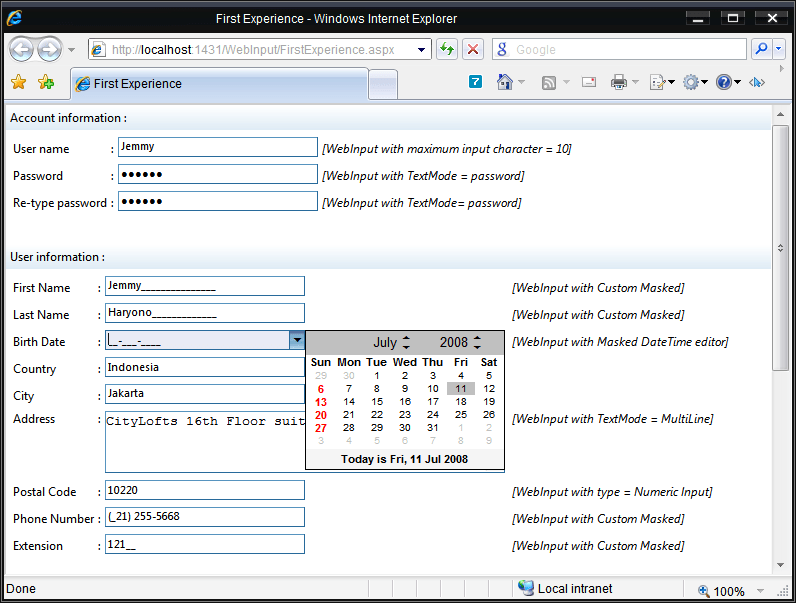The height and width of the screenshot is (603, 796).
Task: Click into the Postal Code field
Action: [204, 491]
